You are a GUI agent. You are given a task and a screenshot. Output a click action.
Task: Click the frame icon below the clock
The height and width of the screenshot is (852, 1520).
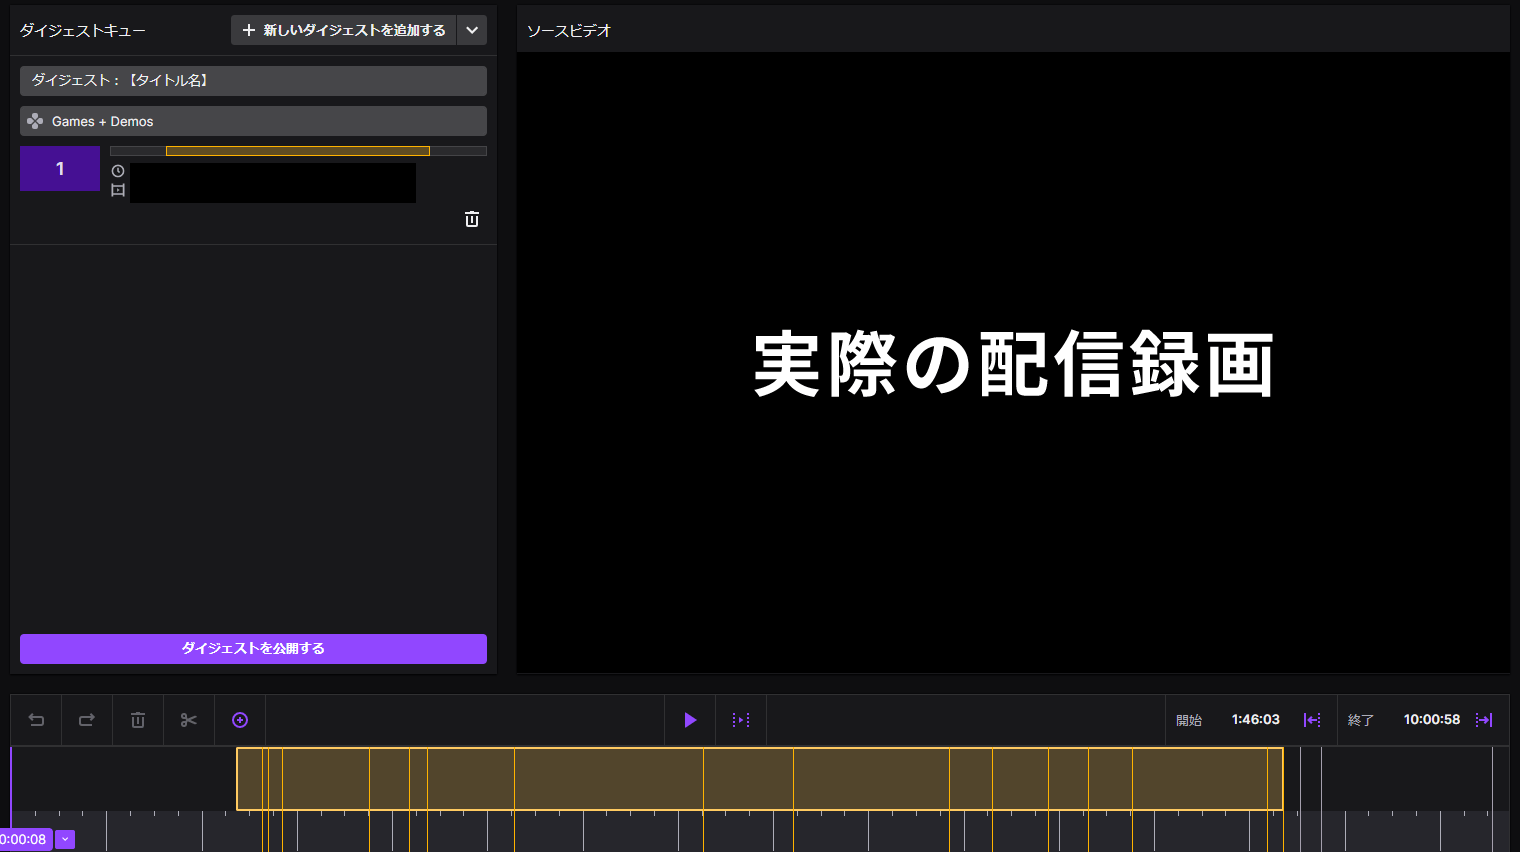click(x=118, y=190)
